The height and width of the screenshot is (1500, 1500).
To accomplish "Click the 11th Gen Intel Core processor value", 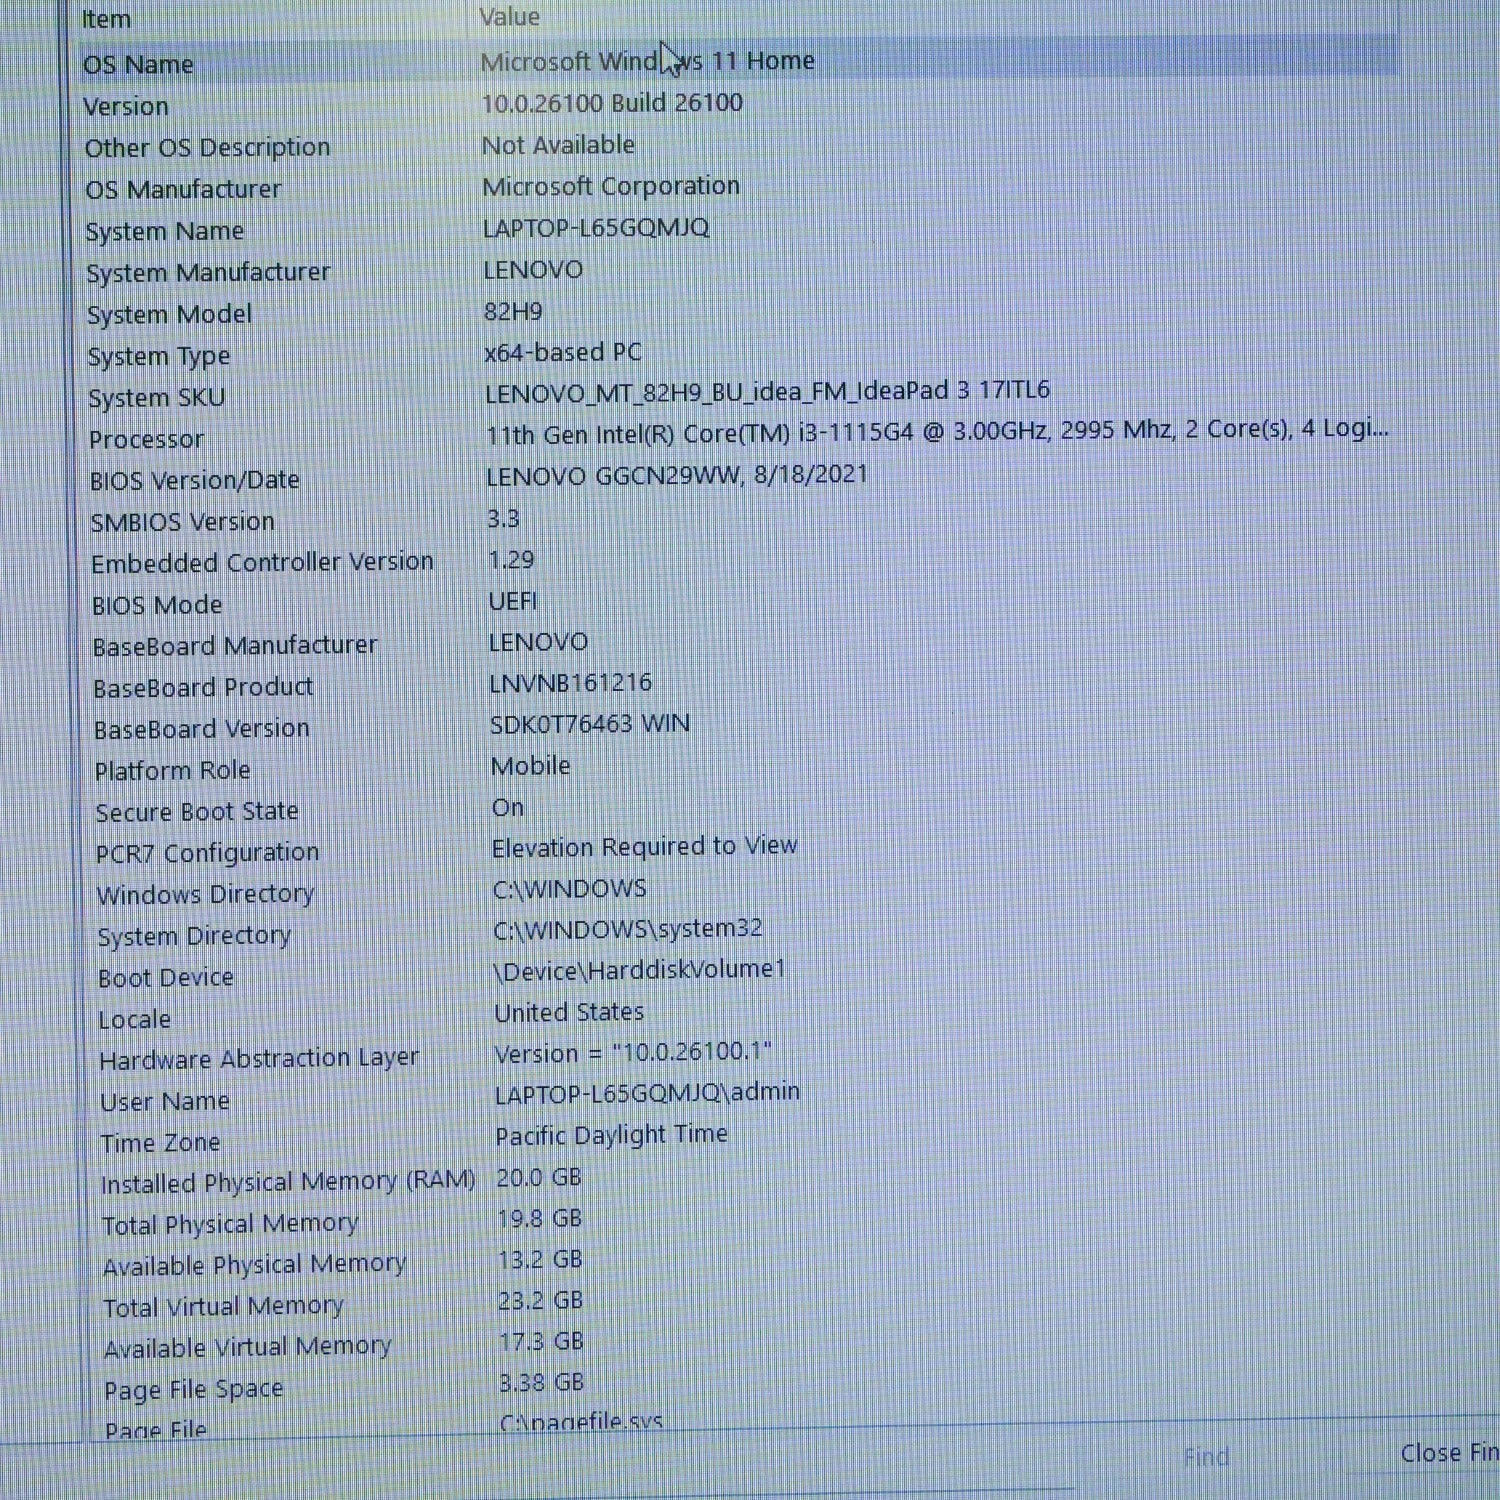I will click(x=937, y=432).
